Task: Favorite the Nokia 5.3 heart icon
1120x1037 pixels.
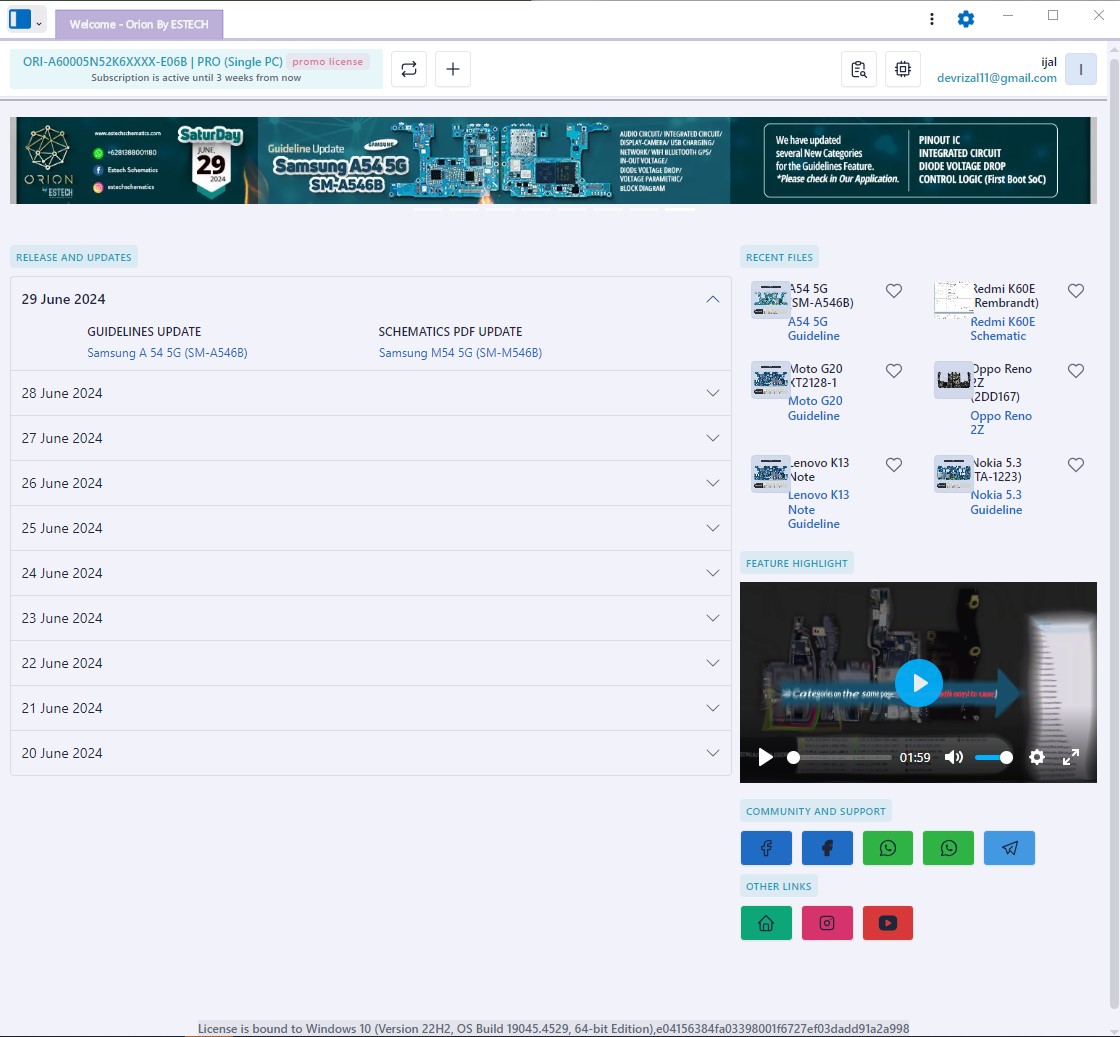Action: pos(1076,465)
